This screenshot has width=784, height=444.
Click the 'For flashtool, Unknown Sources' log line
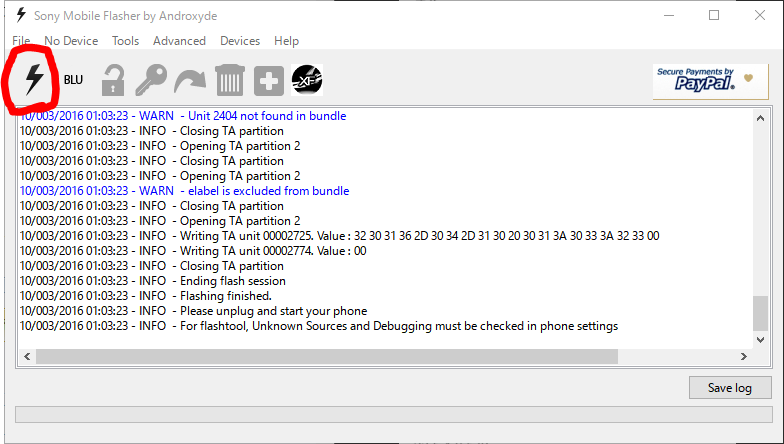tap(319, 326)
